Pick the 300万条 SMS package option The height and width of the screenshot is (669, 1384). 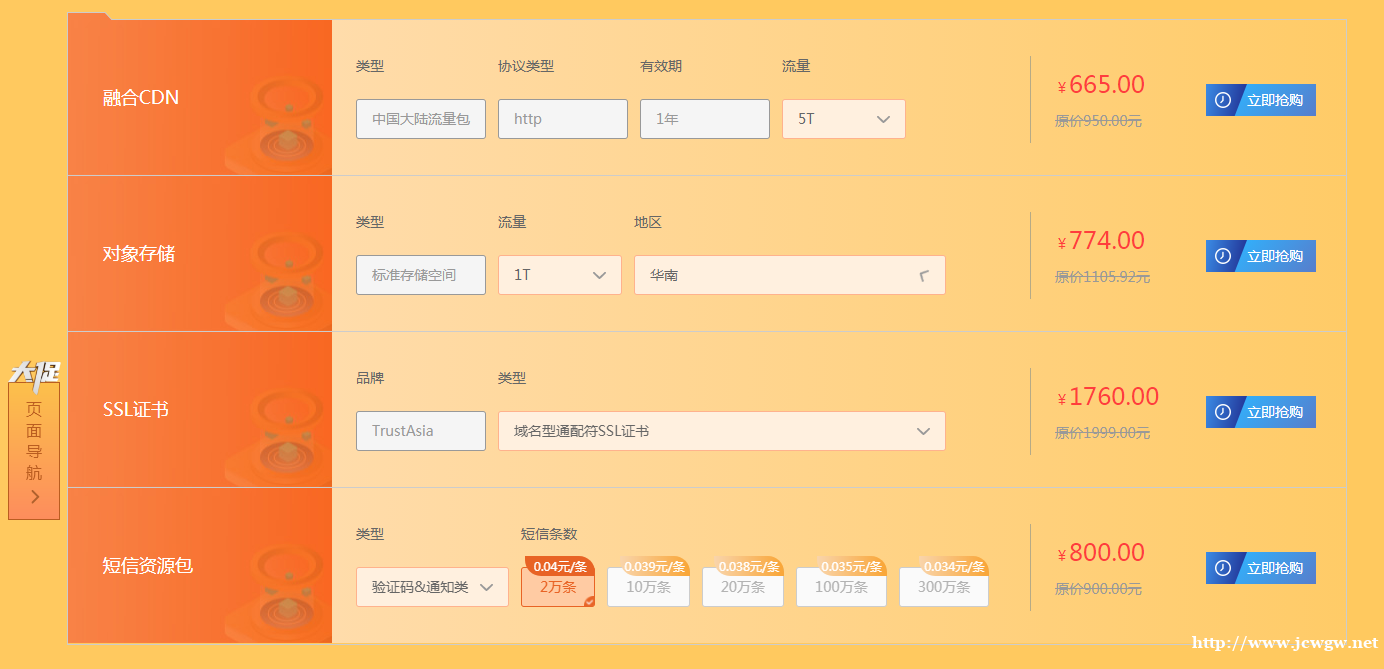[943, 587]
